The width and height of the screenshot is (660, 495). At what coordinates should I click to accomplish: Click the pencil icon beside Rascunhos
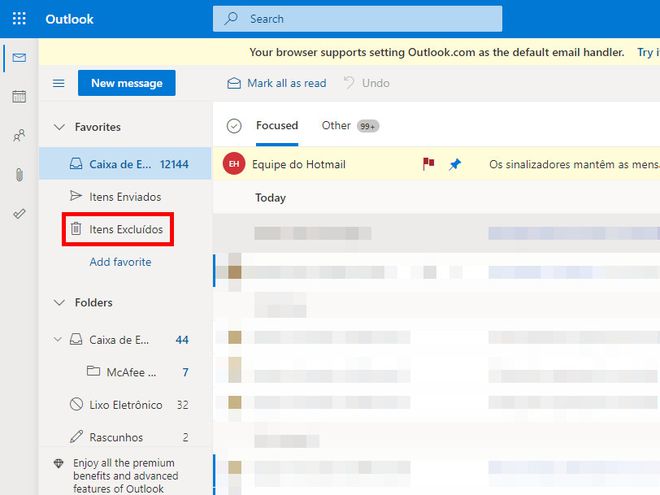pos(76,436)
